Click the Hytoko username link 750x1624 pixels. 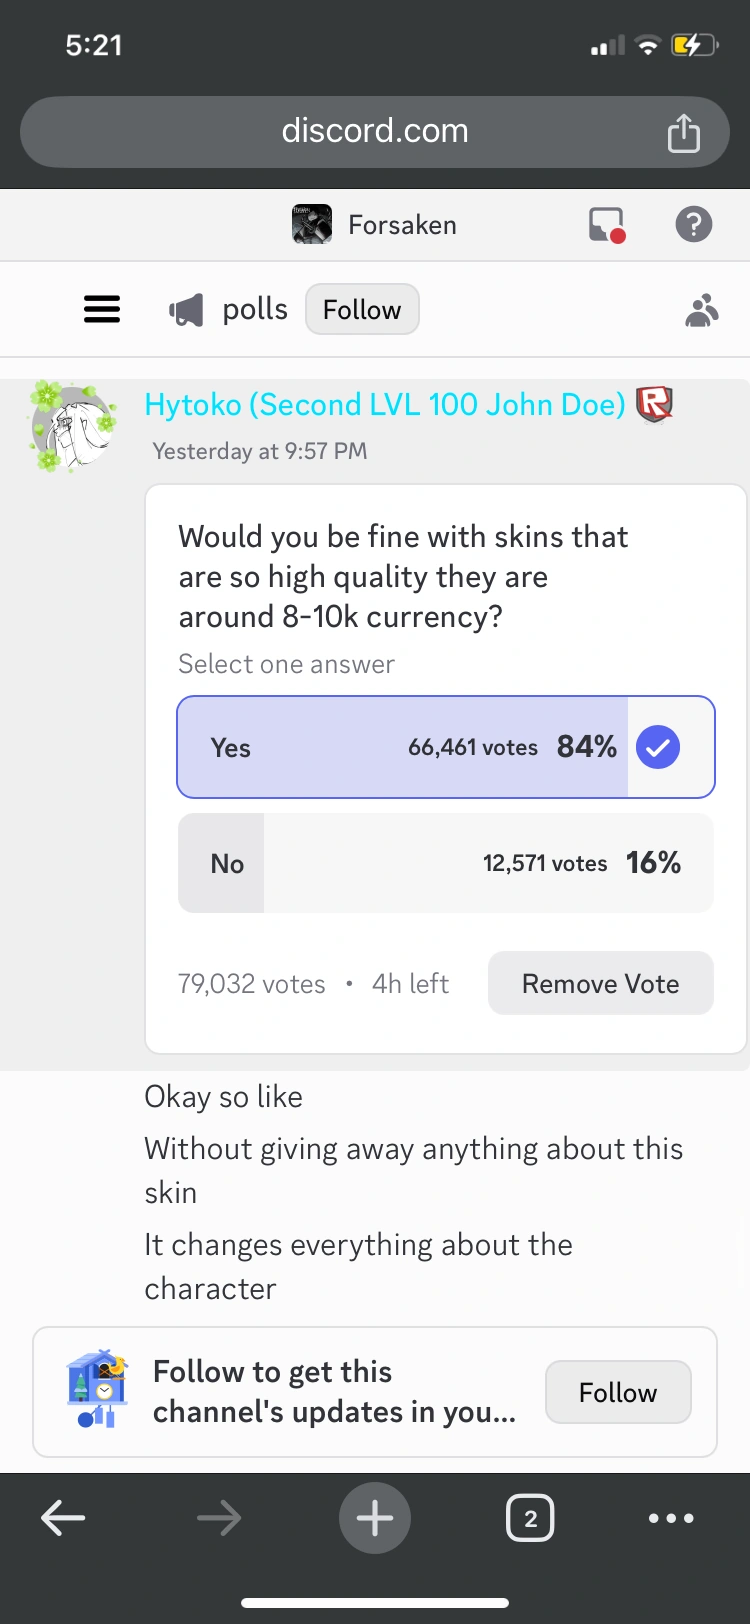[385, 405]
